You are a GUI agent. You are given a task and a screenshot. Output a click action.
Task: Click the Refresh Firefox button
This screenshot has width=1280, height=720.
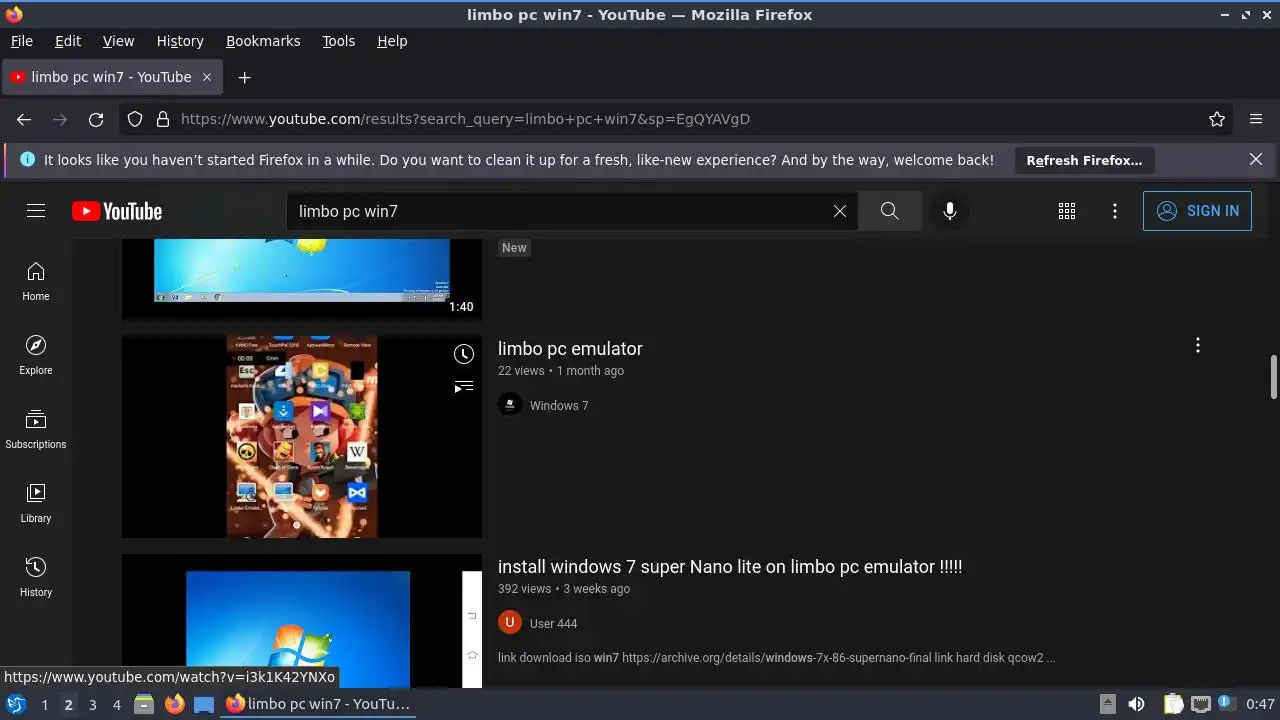coord(1084,160)
